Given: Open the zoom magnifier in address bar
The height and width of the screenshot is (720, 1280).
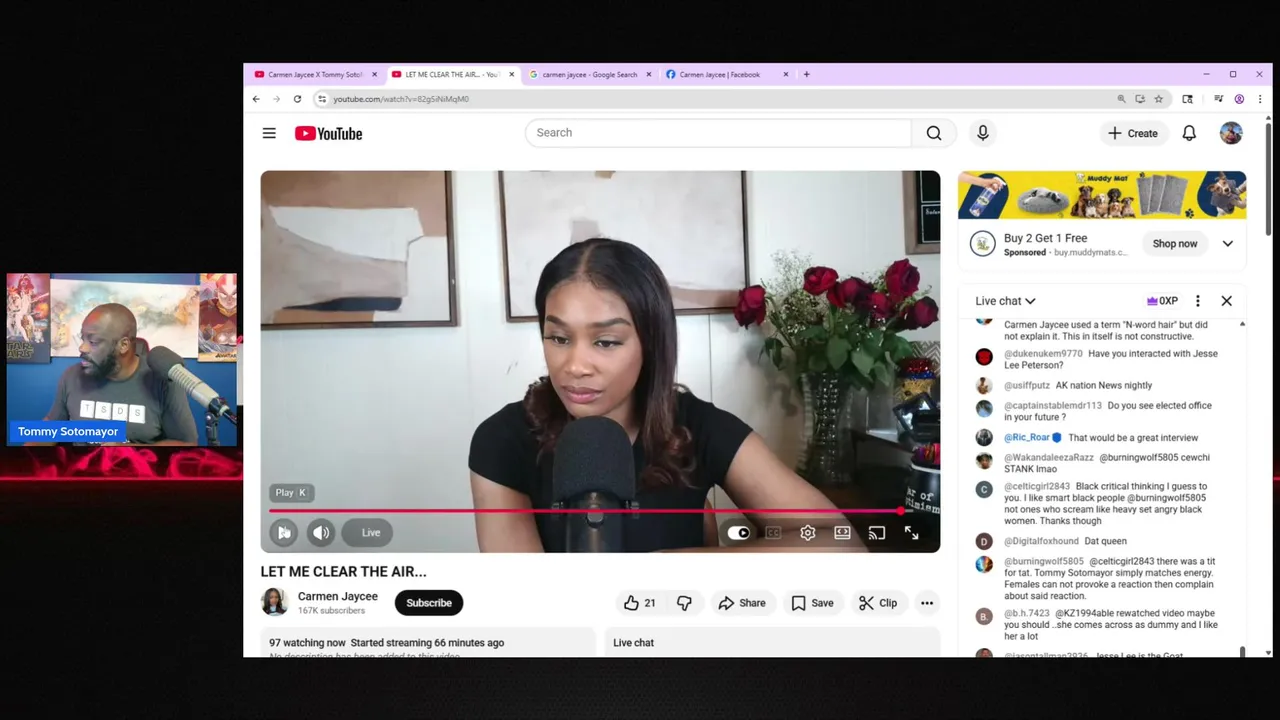Looking at the screenshot, I should tap(1121, 99).
